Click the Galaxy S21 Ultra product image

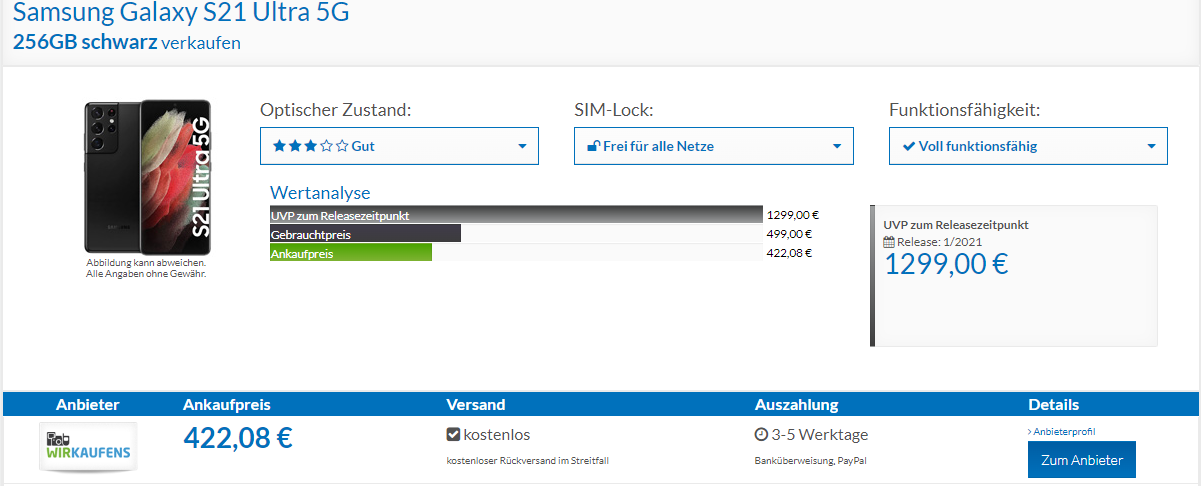147,177
